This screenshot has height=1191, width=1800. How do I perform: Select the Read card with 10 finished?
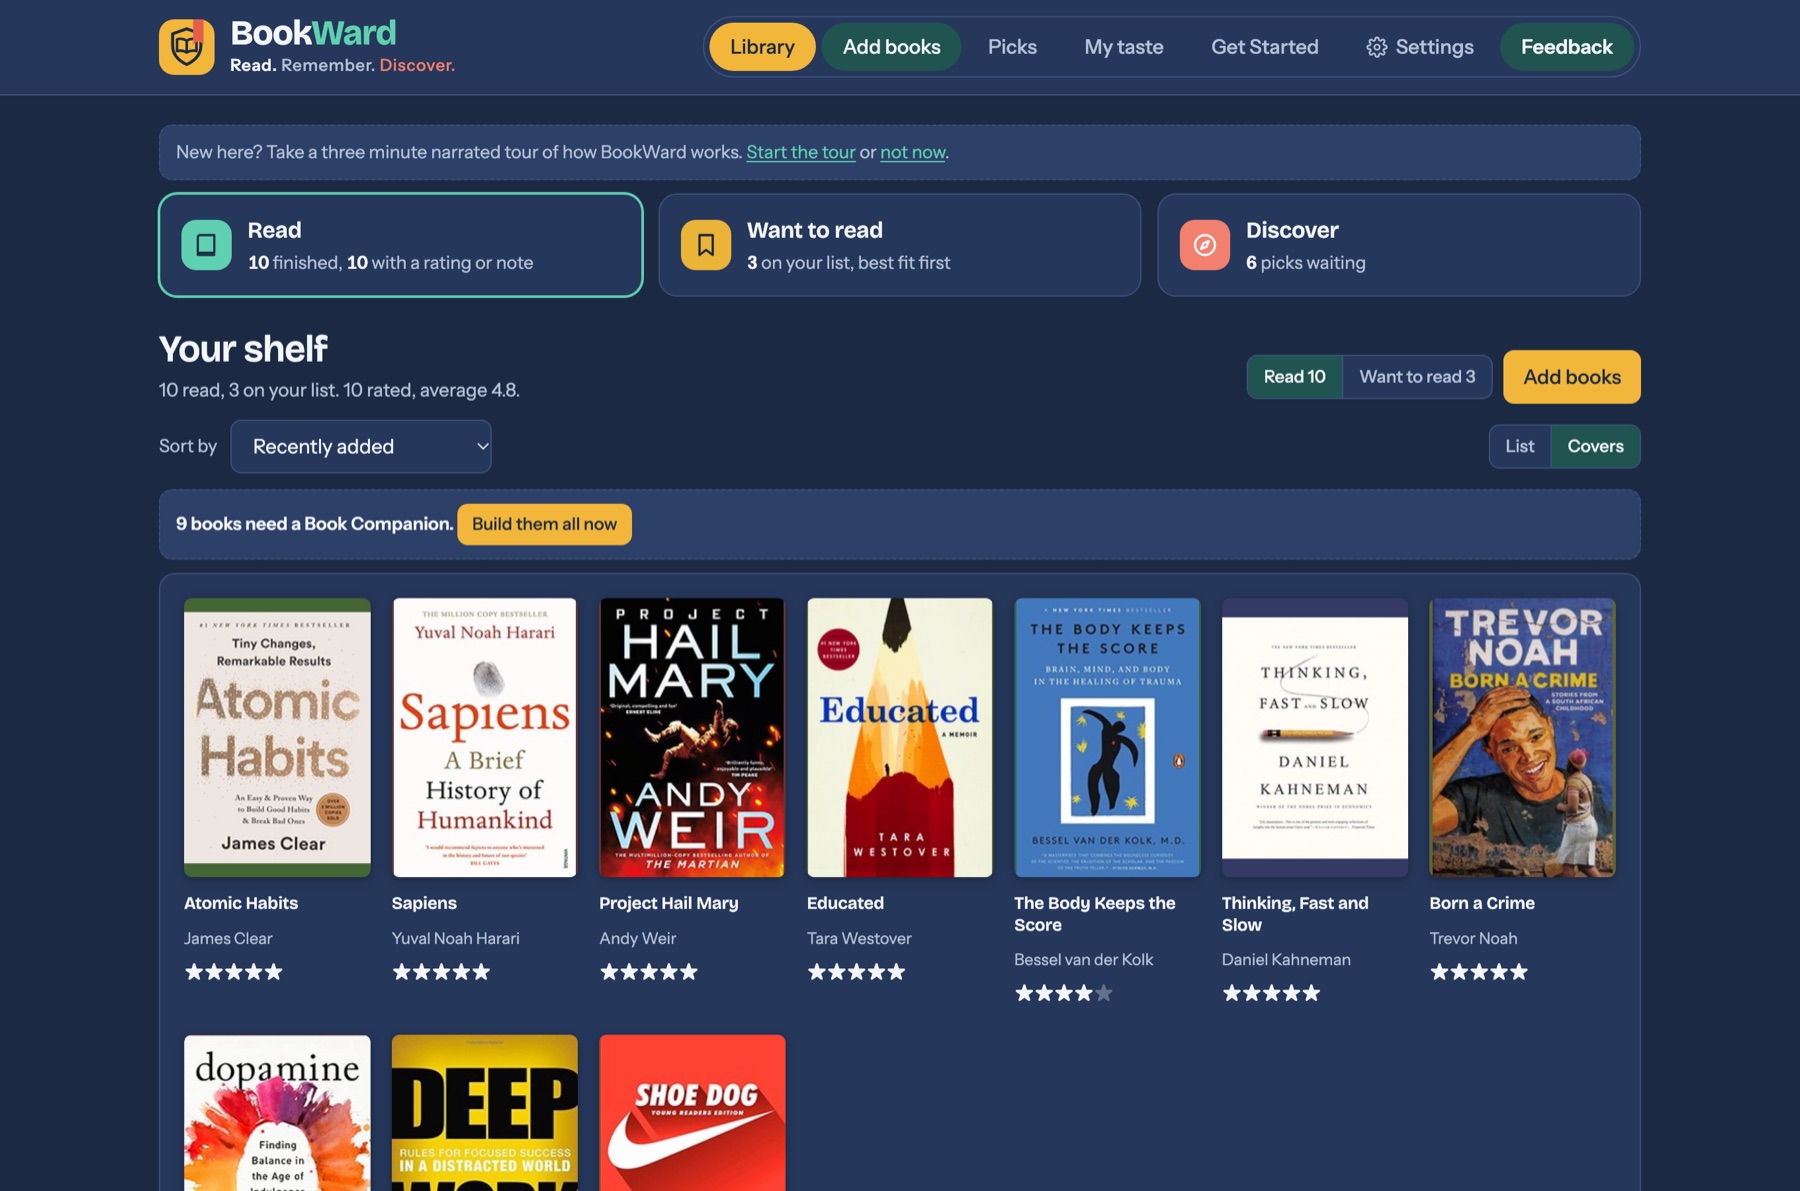[400, 245]
